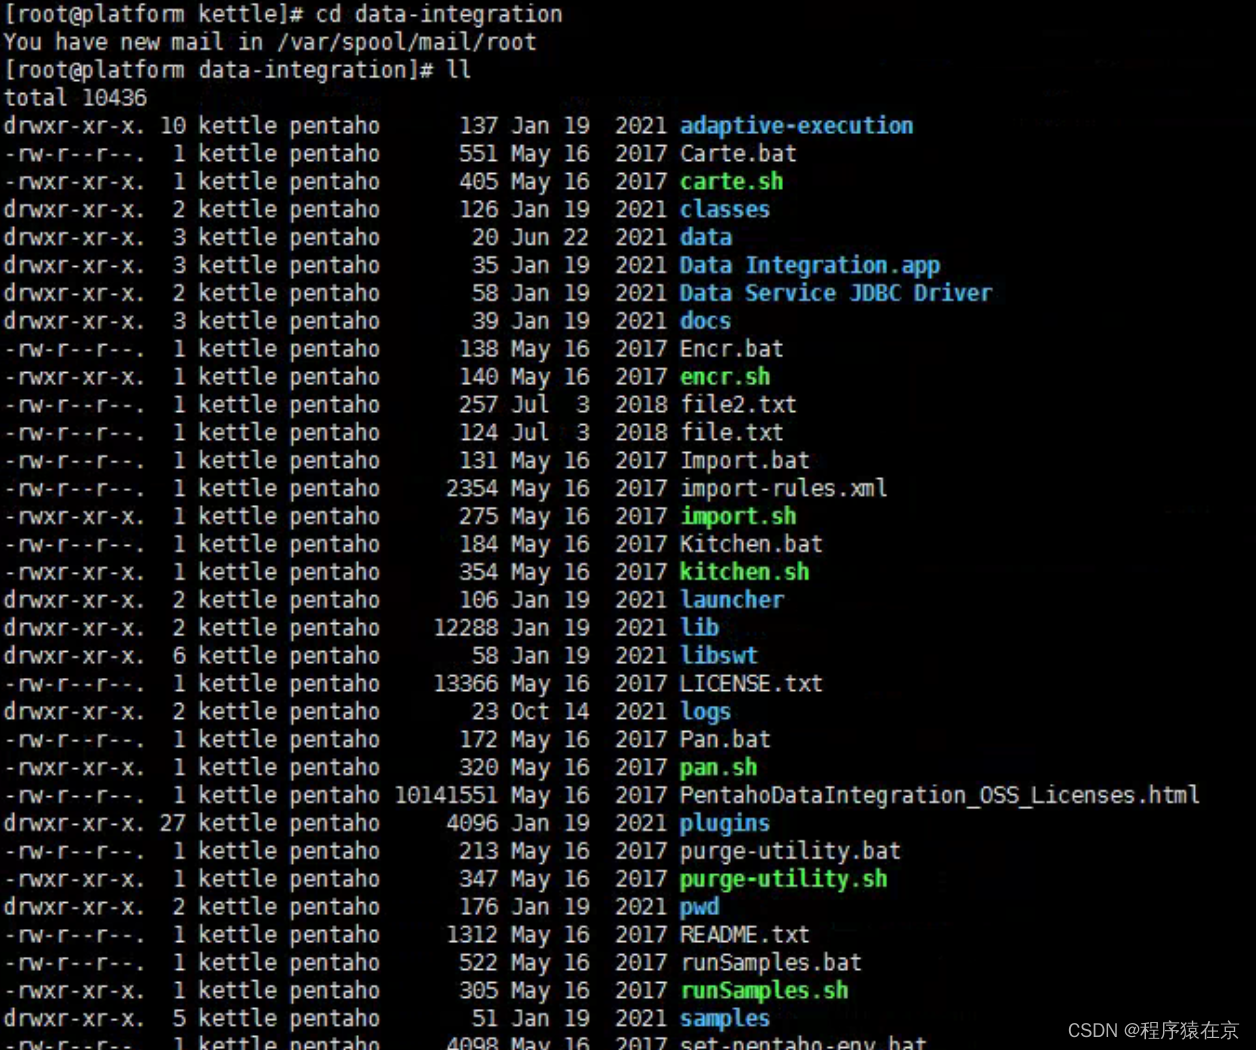Select Data Service JDBC Driver entry
The image size is (1256, 1050).
pos(835,293)
